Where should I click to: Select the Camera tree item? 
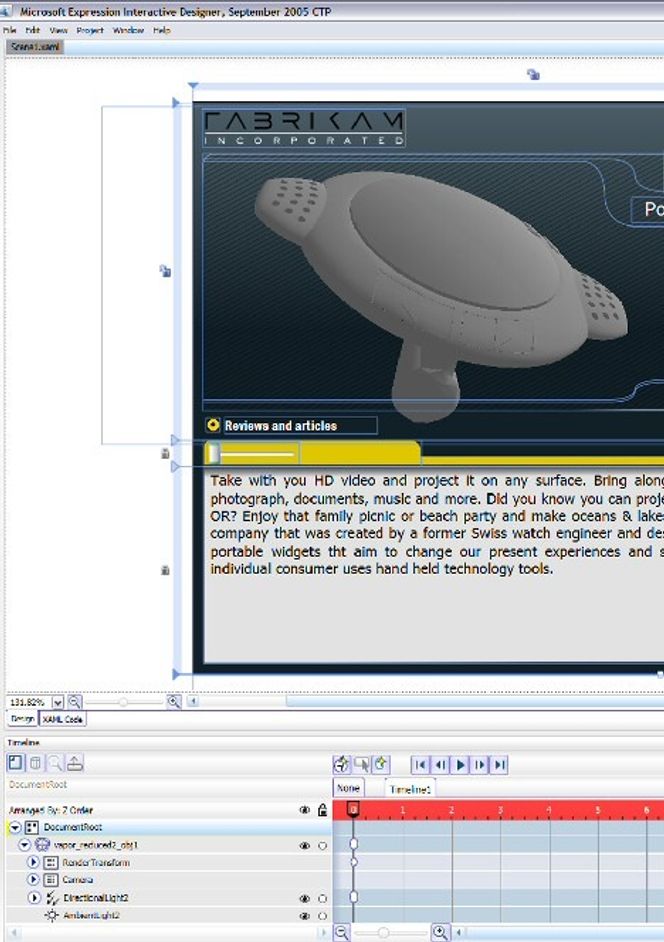(78, 880)
